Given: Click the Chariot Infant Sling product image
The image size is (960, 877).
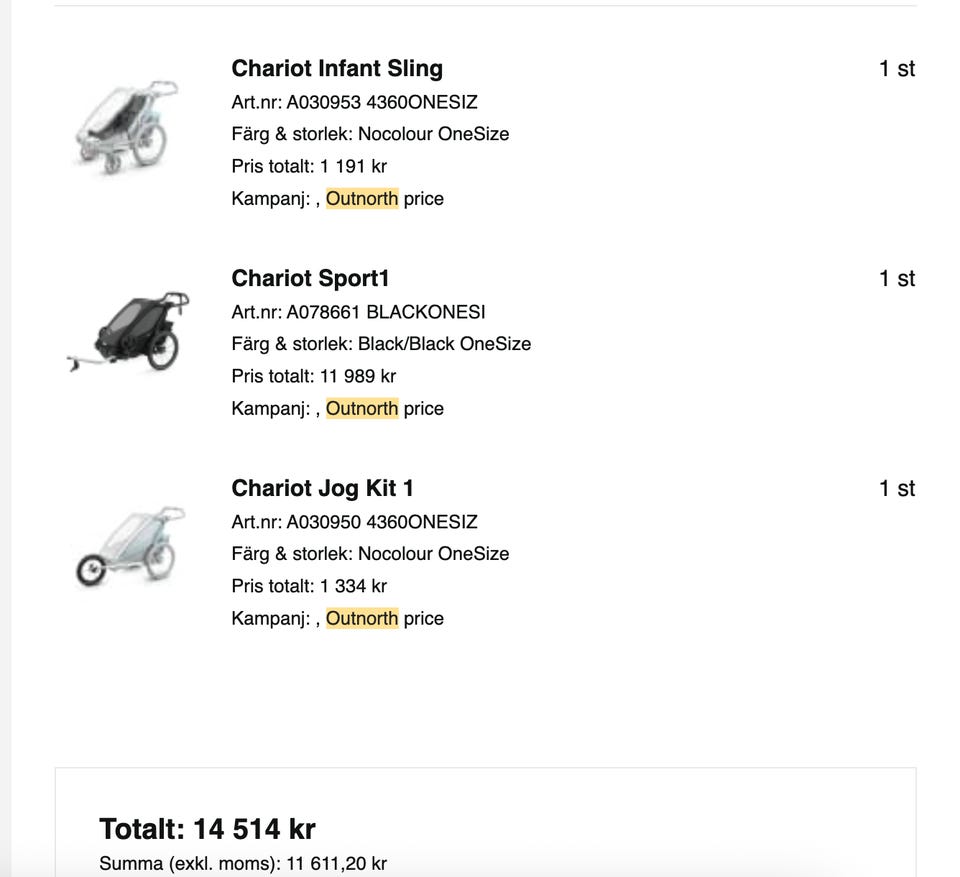Looking at the screenshot, I should click(x=127, y=126).
